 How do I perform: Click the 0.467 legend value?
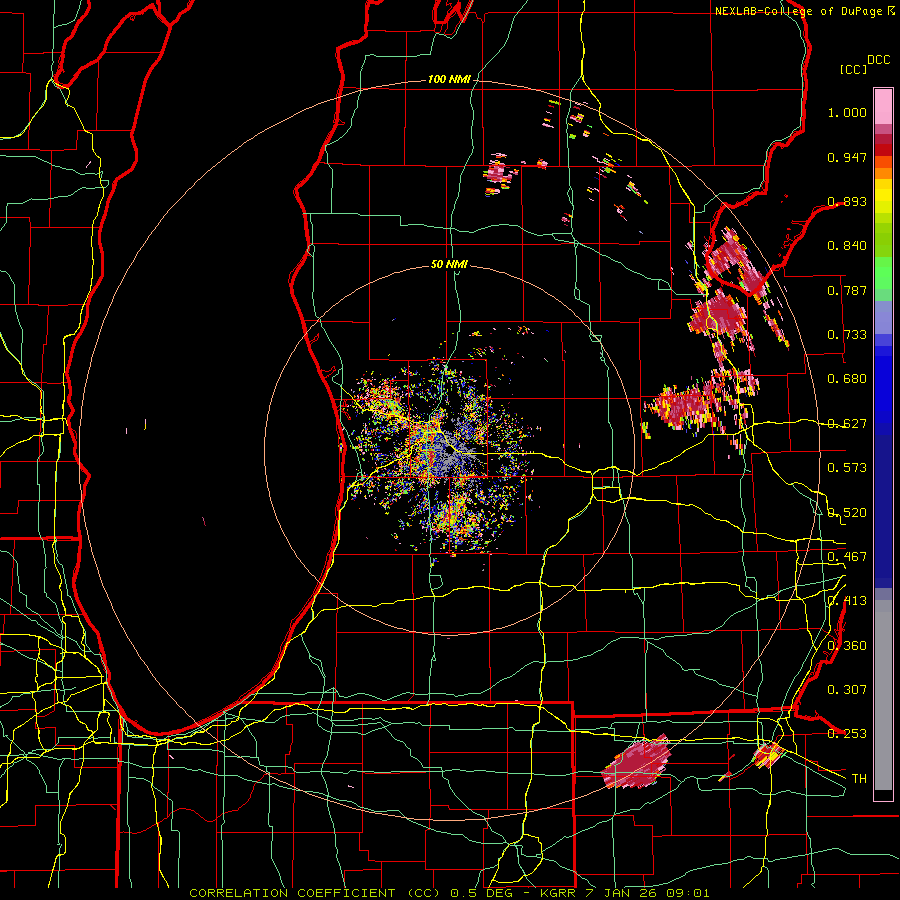coord(847,557)
